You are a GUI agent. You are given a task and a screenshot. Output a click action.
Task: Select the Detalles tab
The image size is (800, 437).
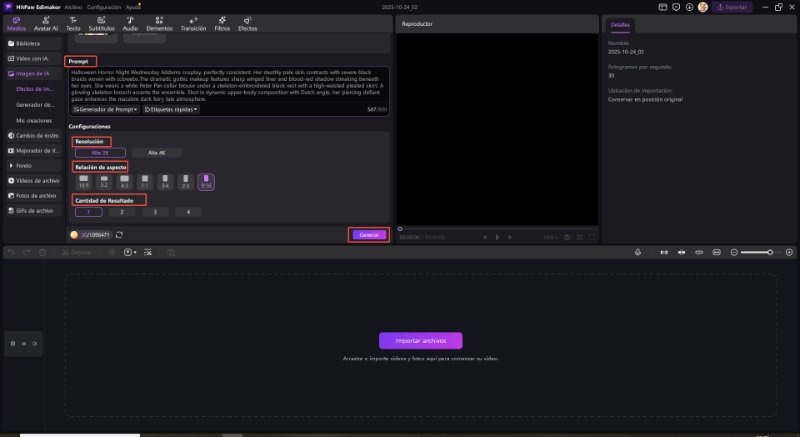pyautogui.click(x=620, y=25)
